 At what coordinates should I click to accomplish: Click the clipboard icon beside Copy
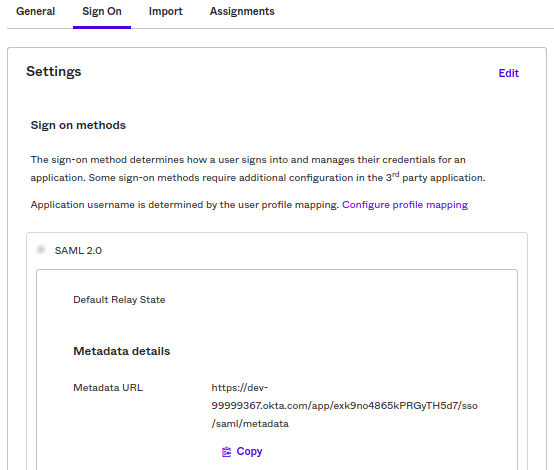(x=226, y=452)
